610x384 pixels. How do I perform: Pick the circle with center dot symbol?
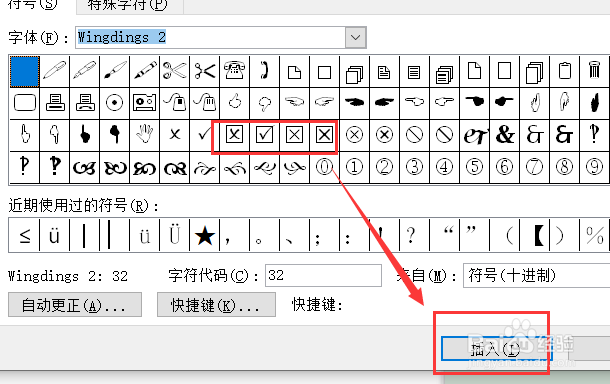(115, 103)
